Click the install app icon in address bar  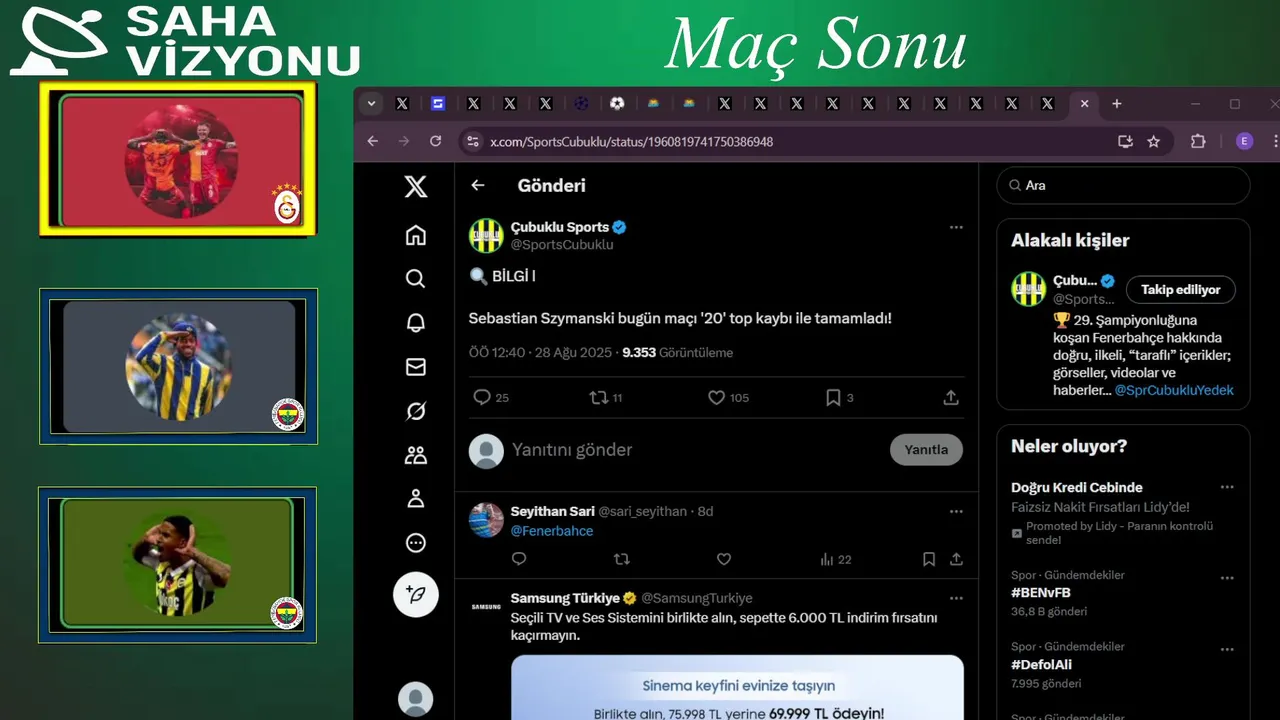pos(1125,142)
